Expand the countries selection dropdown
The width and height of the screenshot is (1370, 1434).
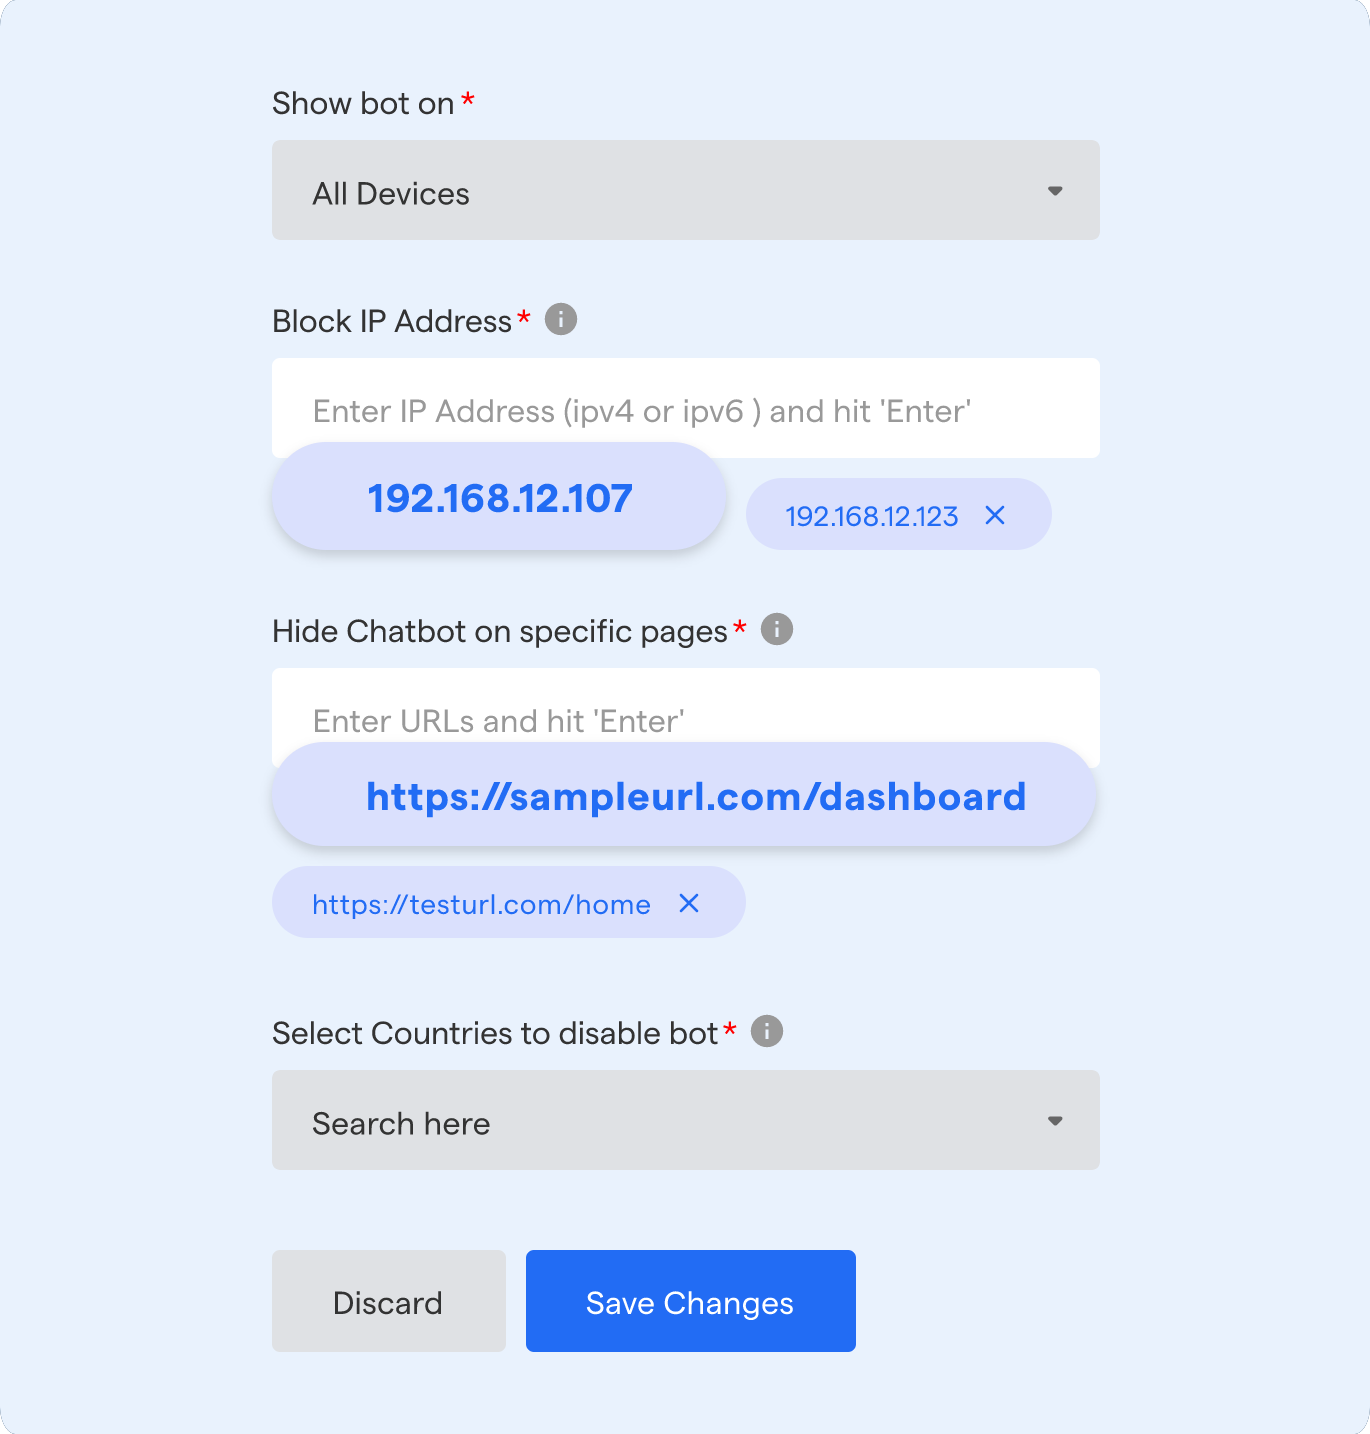point(685,1120)
